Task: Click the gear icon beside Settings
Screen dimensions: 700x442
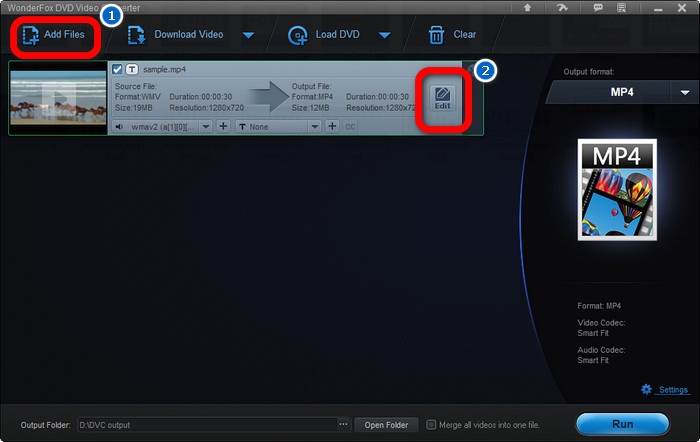Action: tap(646, 389)
